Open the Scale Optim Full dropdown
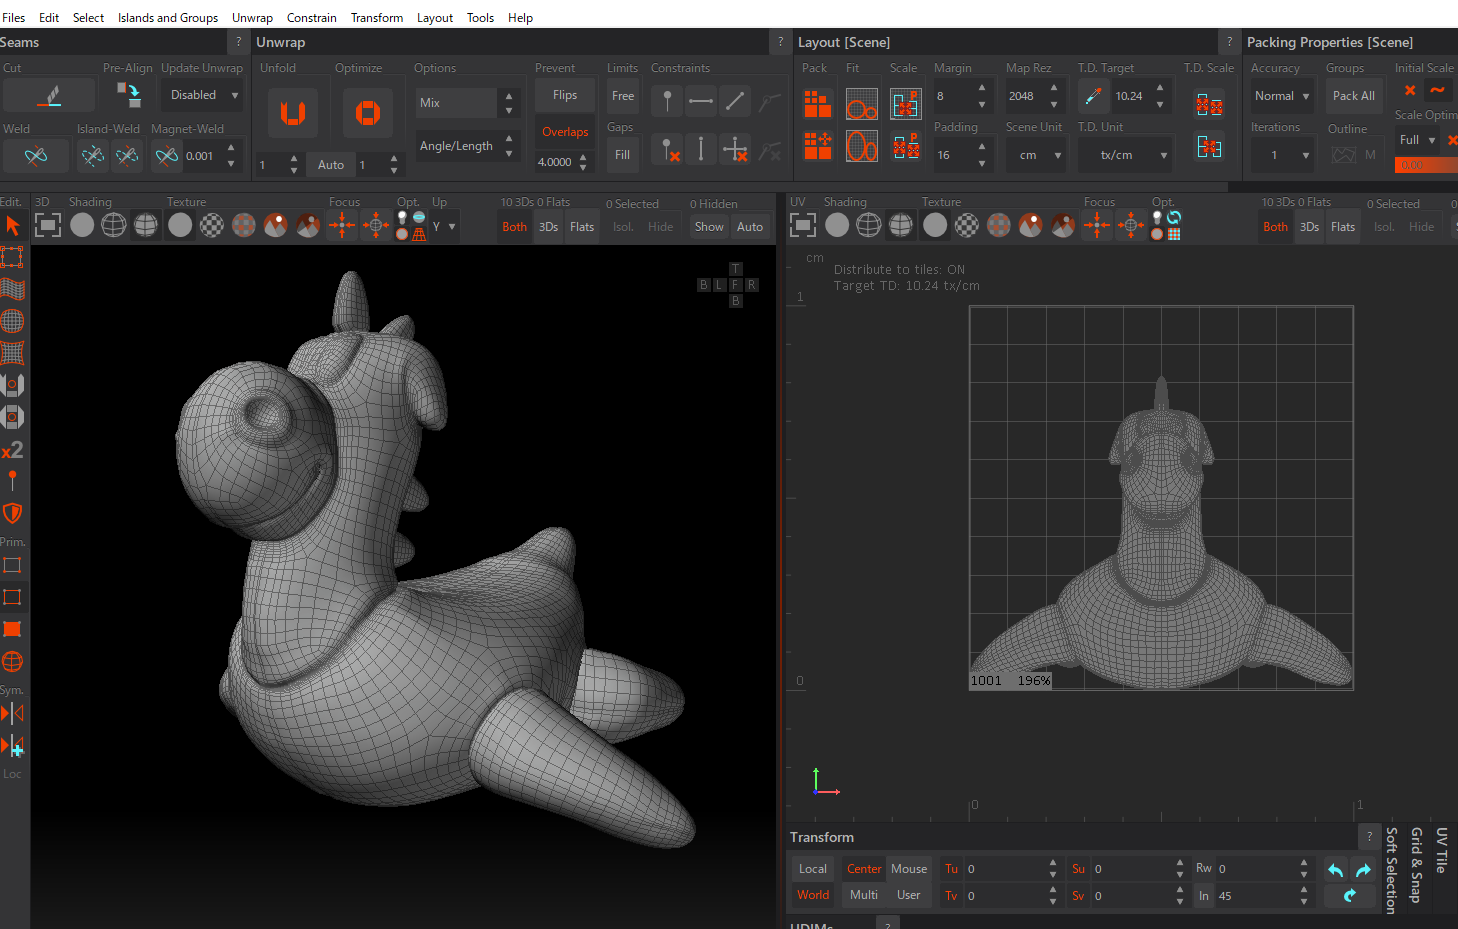 (1417, 140)
